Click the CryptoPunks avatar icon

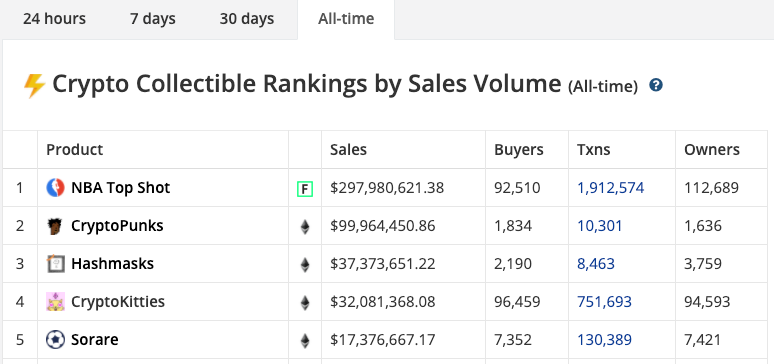(55, 226)
